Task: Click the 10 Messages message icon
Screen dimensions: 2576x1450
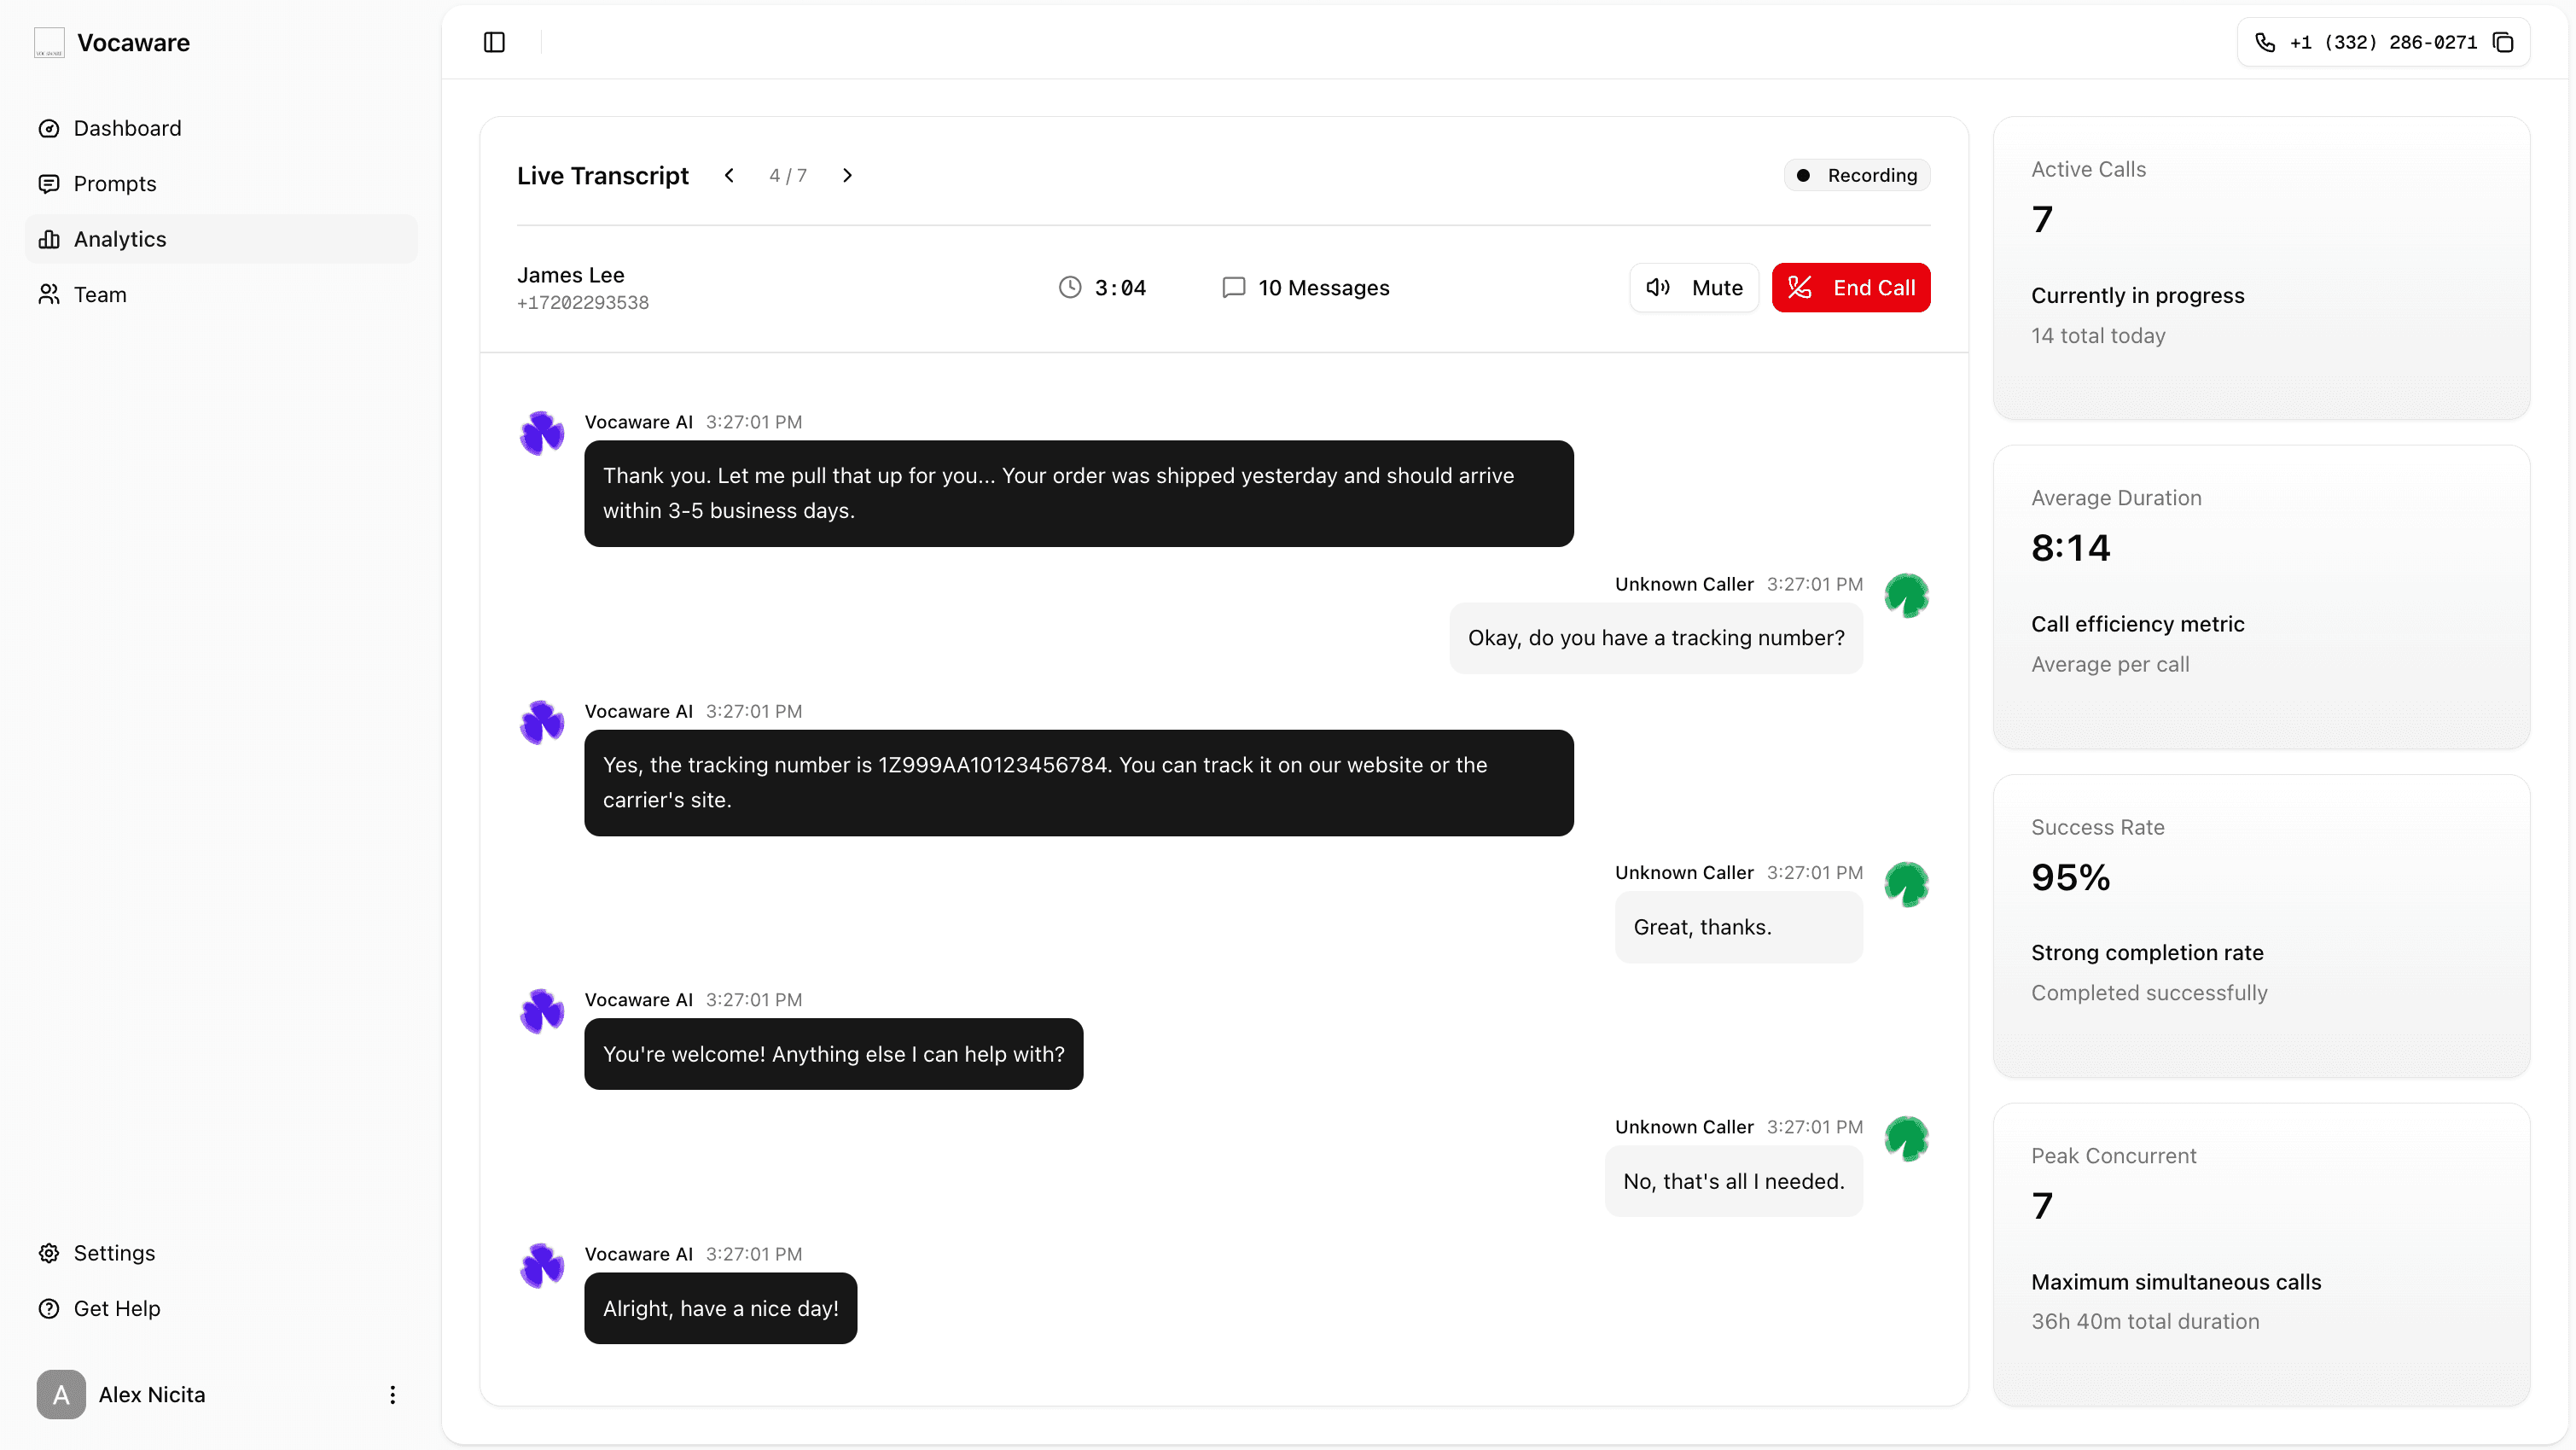Action: pyautogui.click(x=1233, y=287)
